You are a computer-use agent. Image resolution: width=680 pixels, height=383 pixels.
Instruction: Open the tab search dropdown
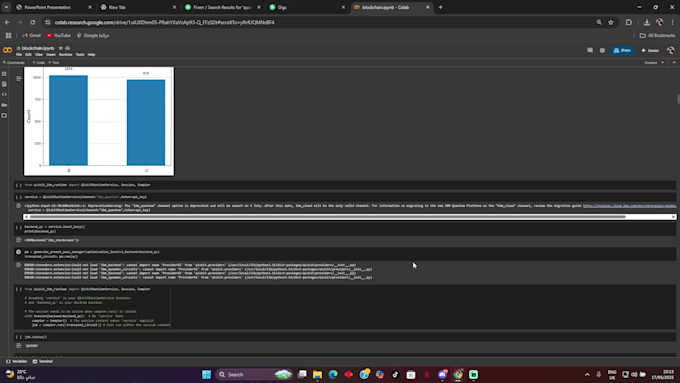click(7, 7)
